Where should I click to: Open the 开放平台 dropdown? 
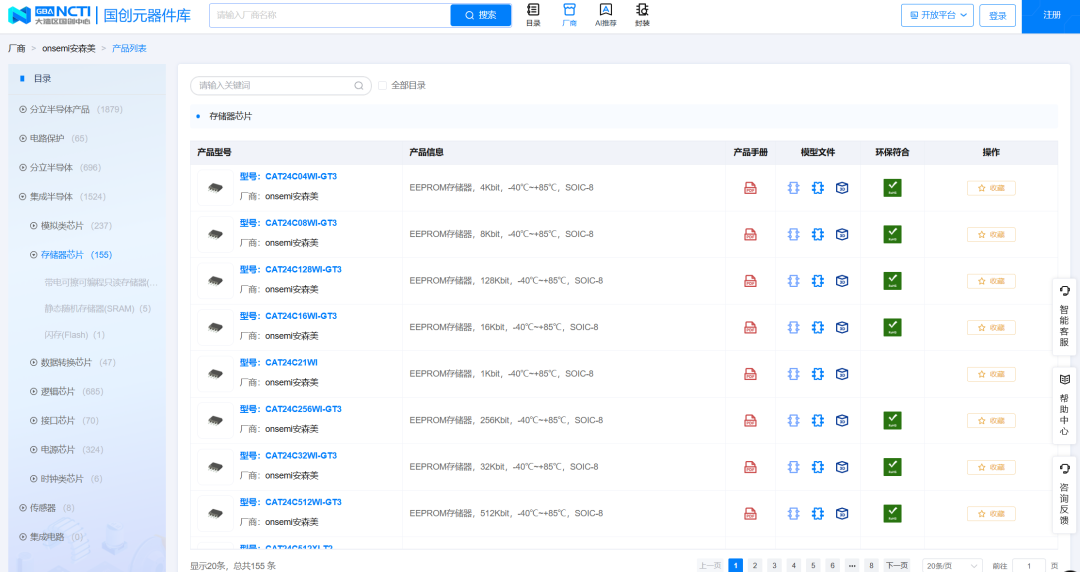click(936, 16)
